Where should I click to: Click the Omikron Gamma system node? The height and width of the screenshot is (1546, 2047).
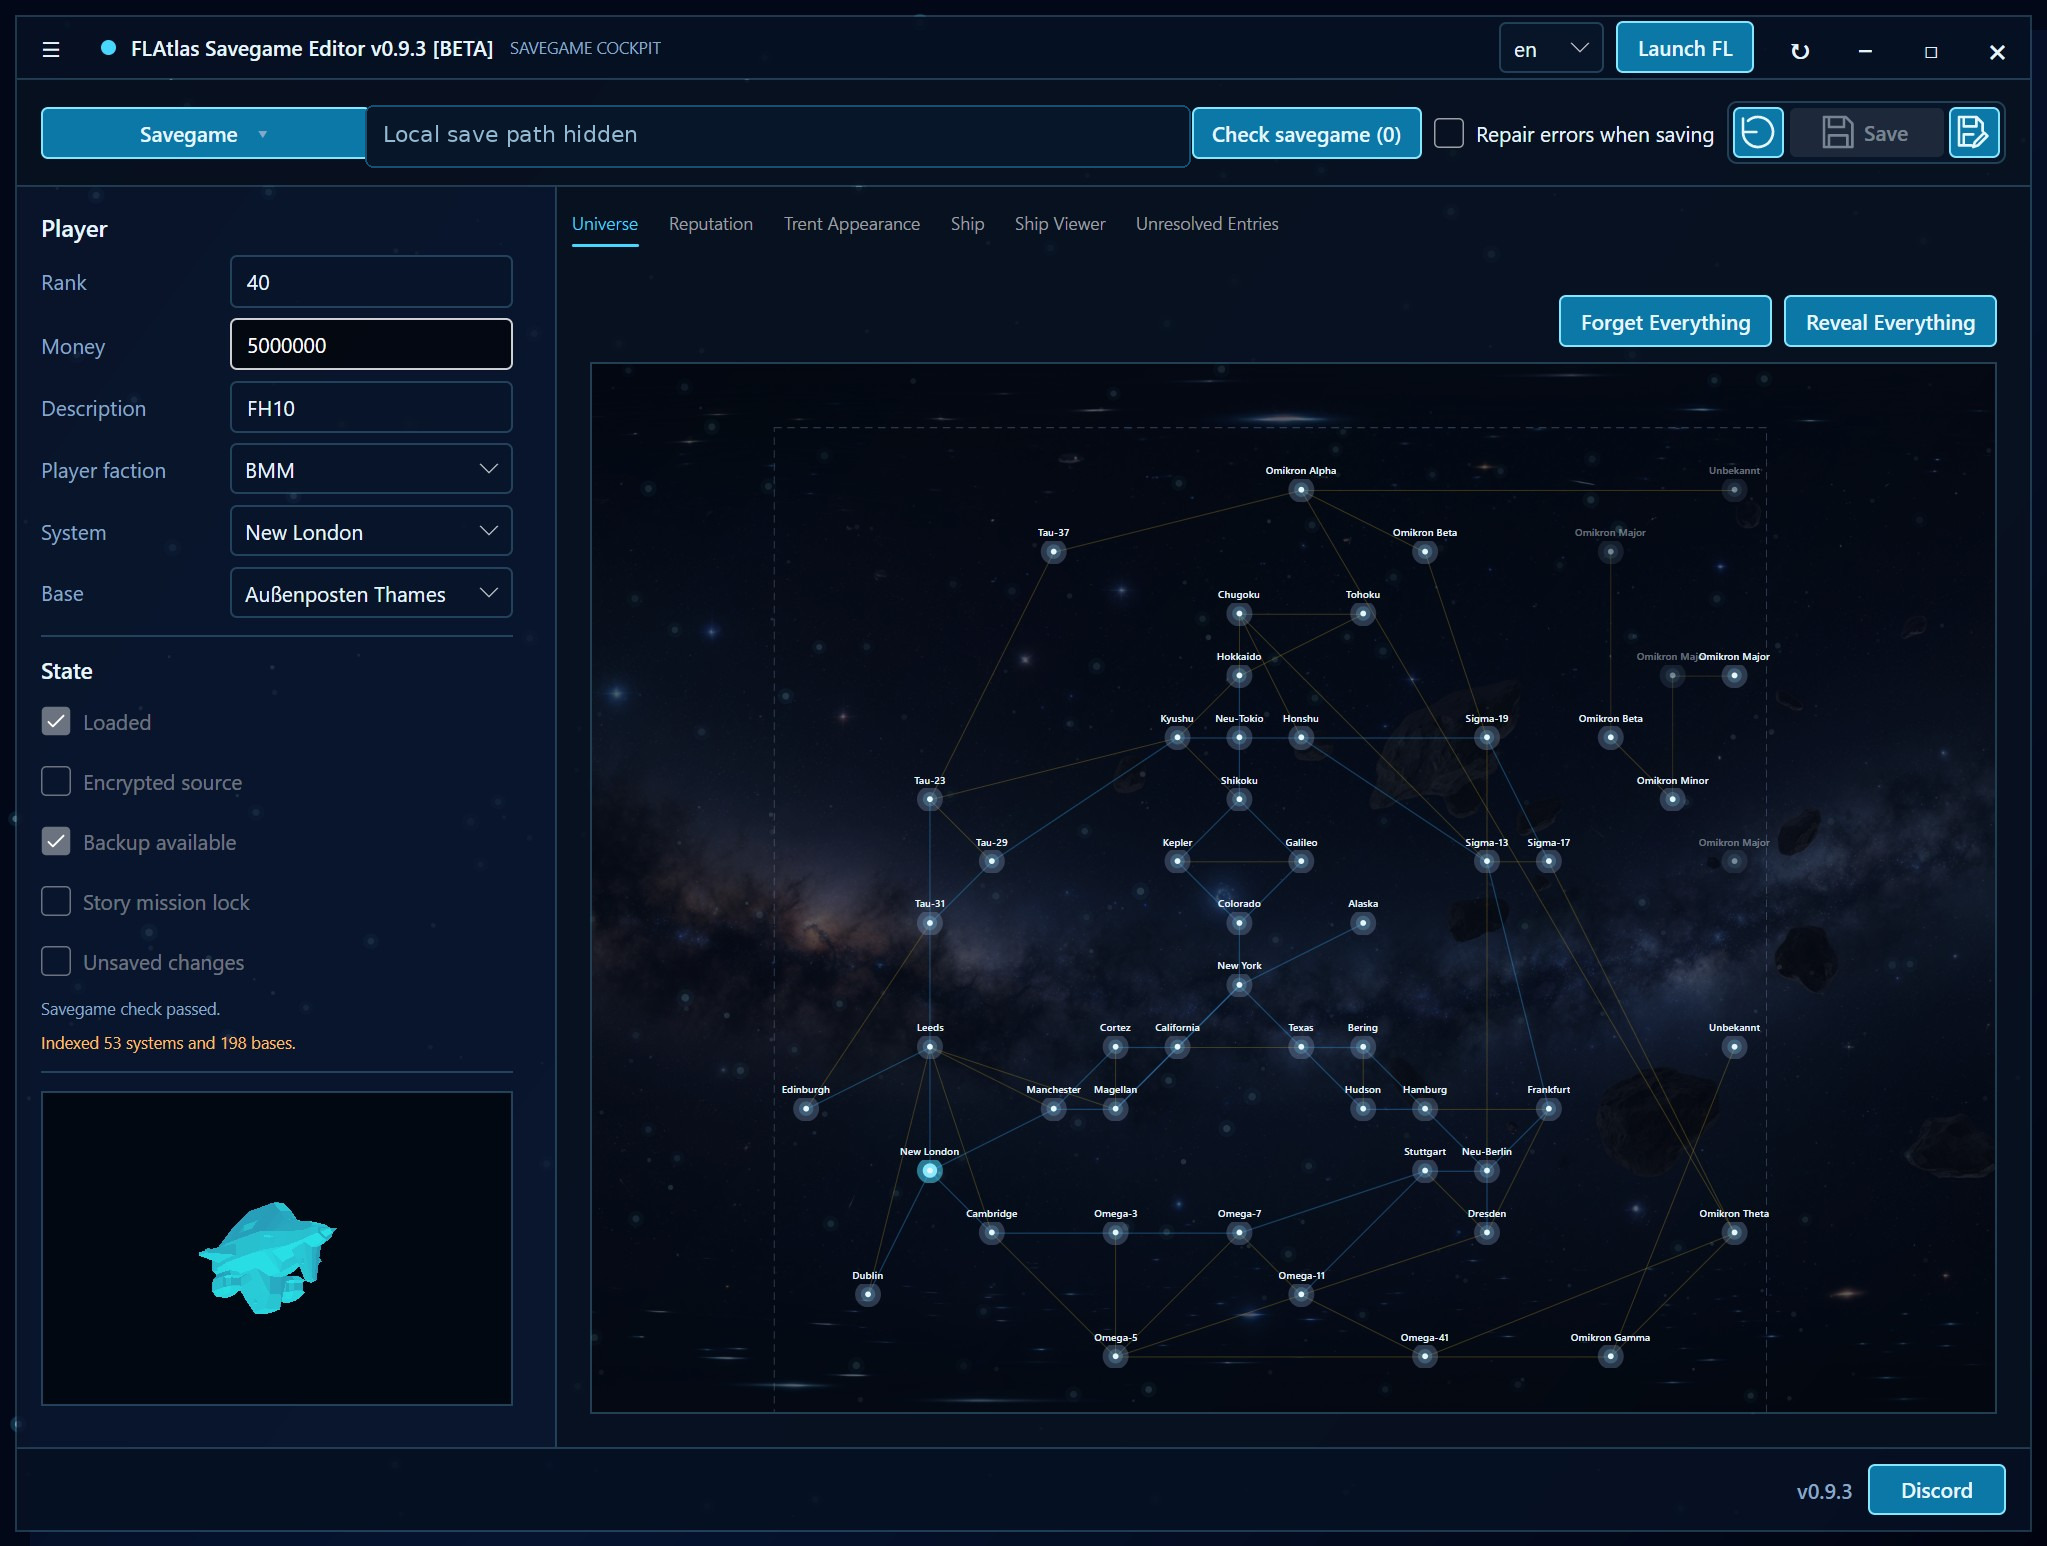(1610, 1357)
